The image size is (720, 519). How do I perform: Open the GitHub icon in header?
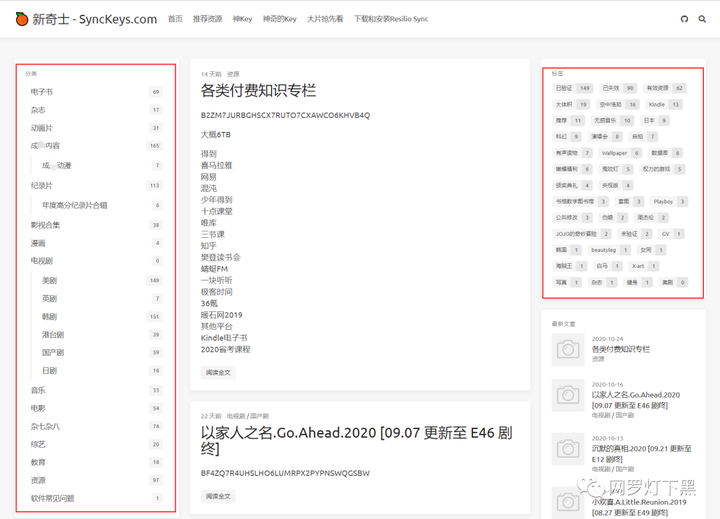[684, 19]
